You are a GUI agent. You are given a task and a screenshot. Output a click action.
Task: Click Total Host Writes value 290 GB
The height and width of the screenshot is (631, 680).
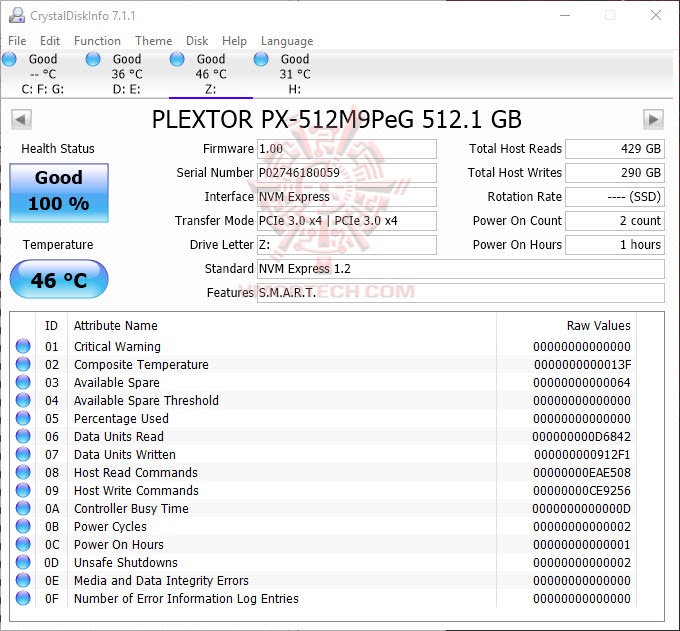coord(615,173)
